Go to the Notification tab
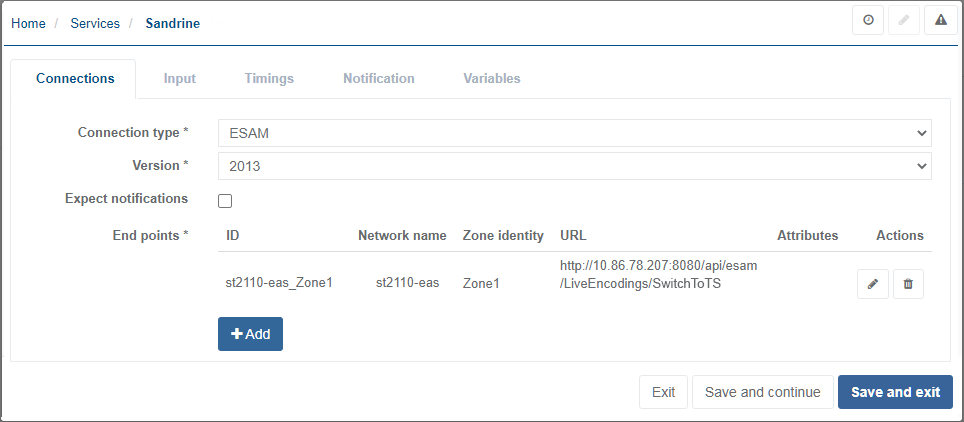Viewport: 964px width, 422px height. (378, 78)
